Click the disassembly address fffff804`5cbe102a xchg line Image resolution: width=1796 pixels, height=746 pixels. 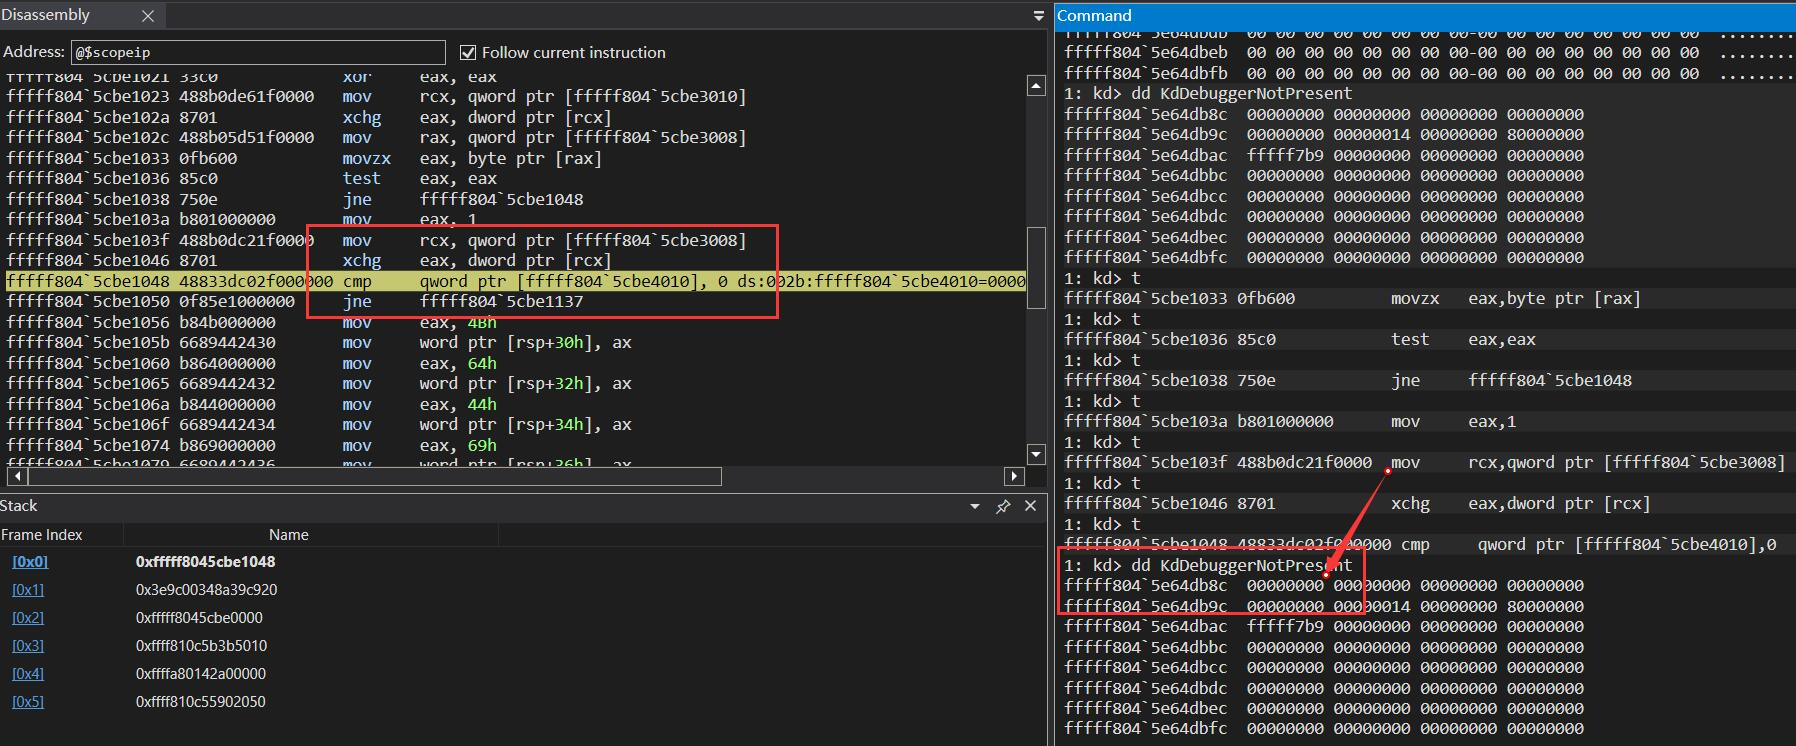click(x=309, y=117)
